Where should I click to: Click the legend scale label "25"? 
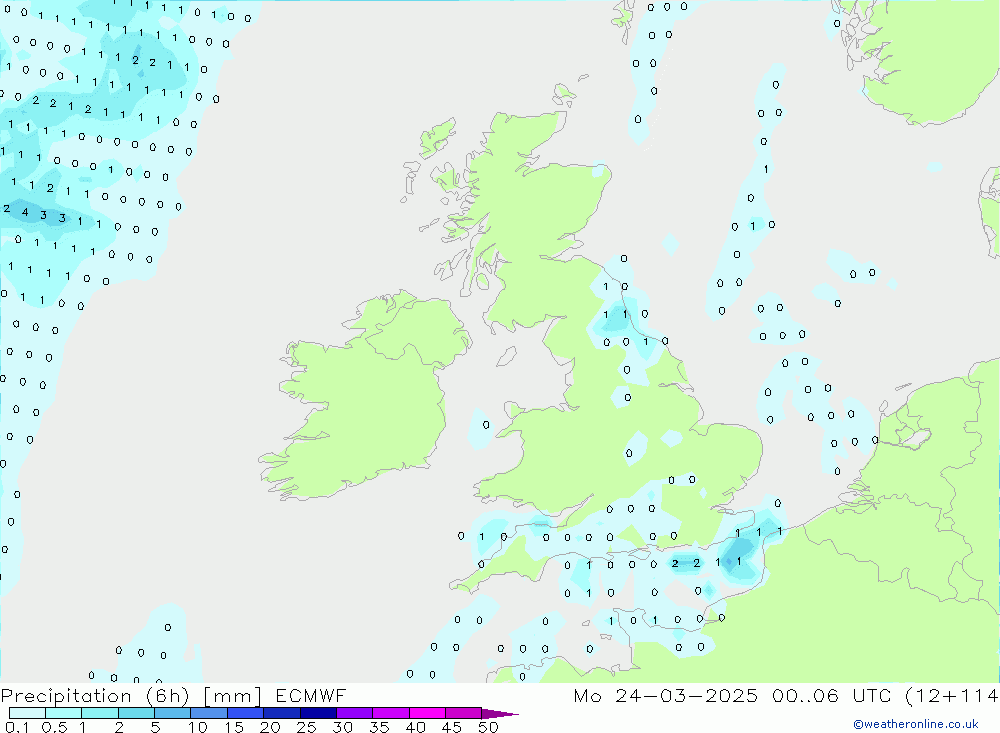point(306,727)
